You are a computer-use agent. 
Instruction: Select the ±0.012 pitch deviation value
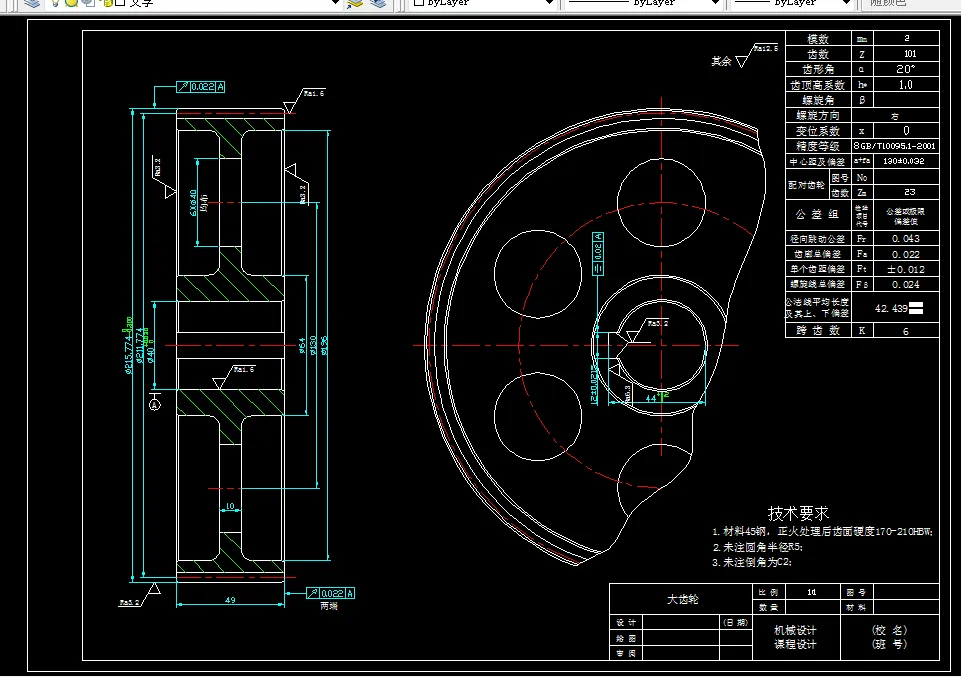(906, 270)
